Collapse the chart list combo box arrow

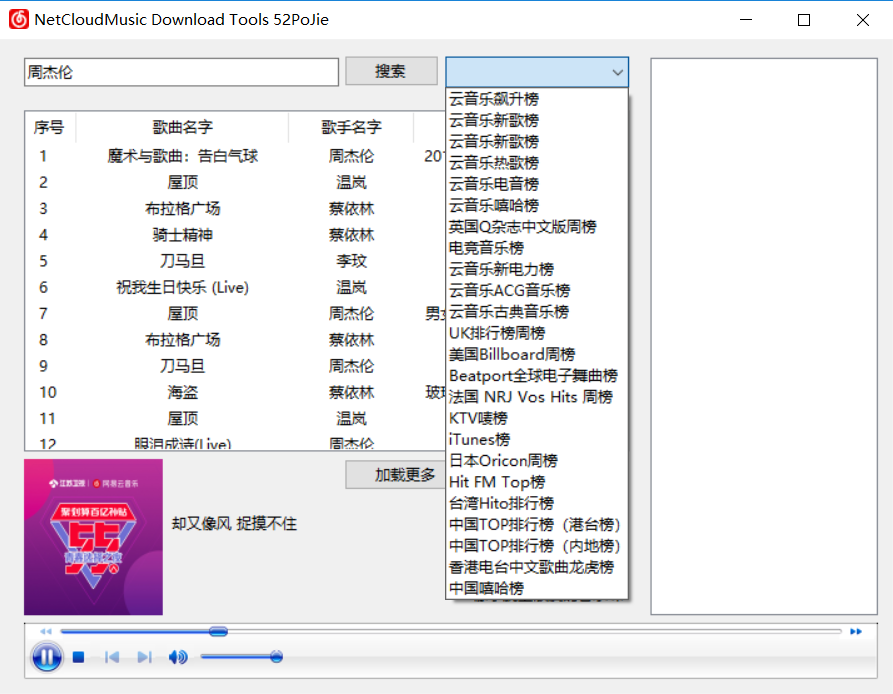(617, 72)
